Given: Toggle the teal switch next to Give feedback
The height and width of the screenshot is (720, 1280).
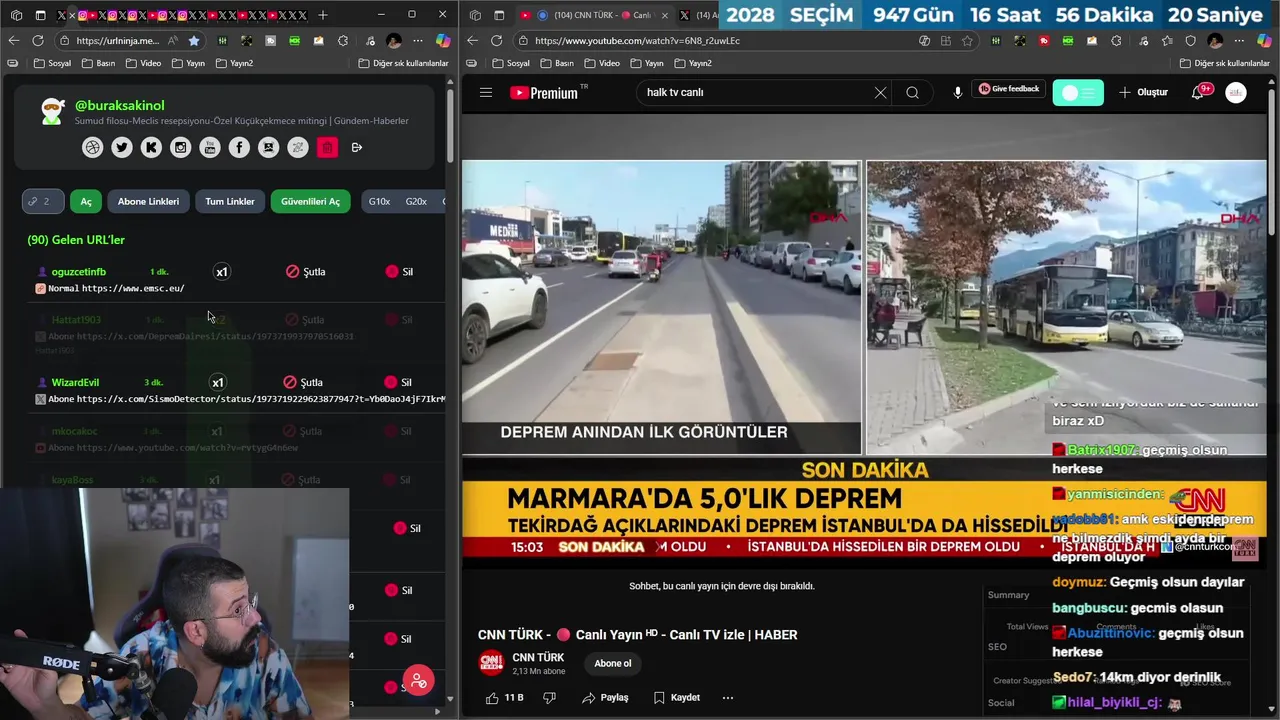Looking at the screenshot, I should coord(1078,92).
